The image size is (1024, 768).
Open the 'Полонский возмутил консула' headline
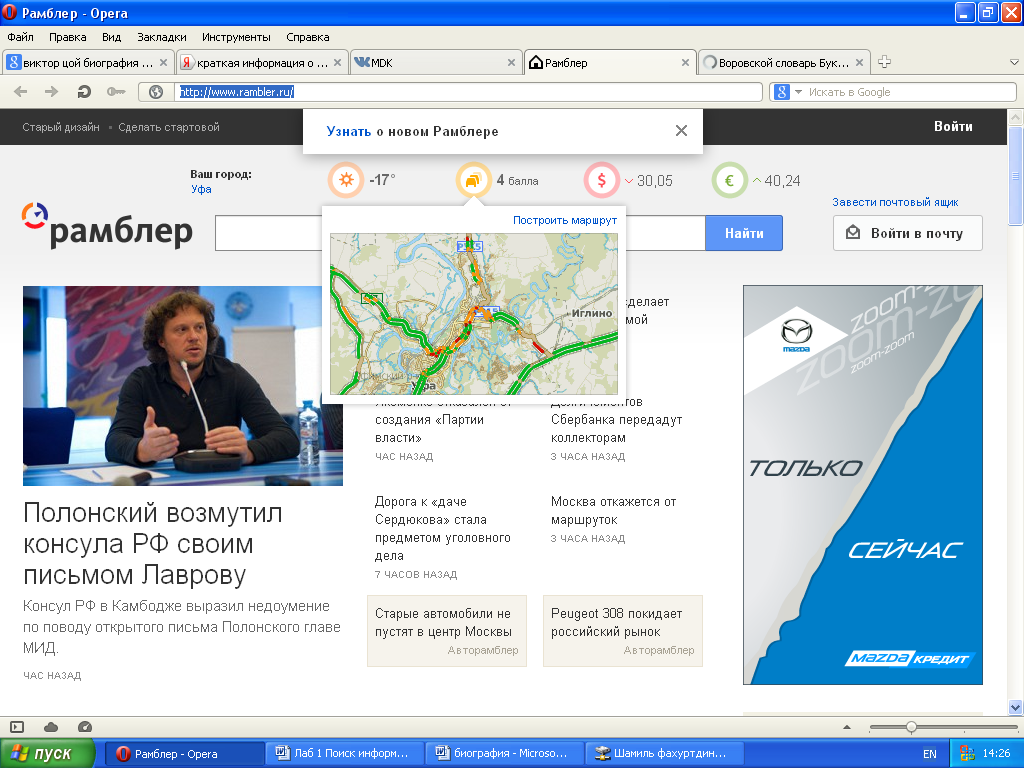[x=153, y=544]
